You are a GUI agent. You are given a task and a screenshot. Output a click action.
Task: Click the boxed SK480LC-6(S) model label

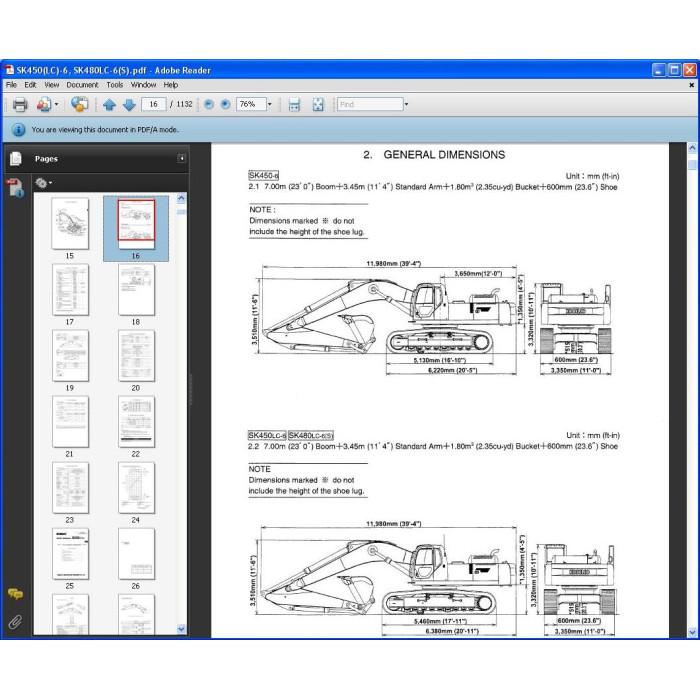coord(311,435)
